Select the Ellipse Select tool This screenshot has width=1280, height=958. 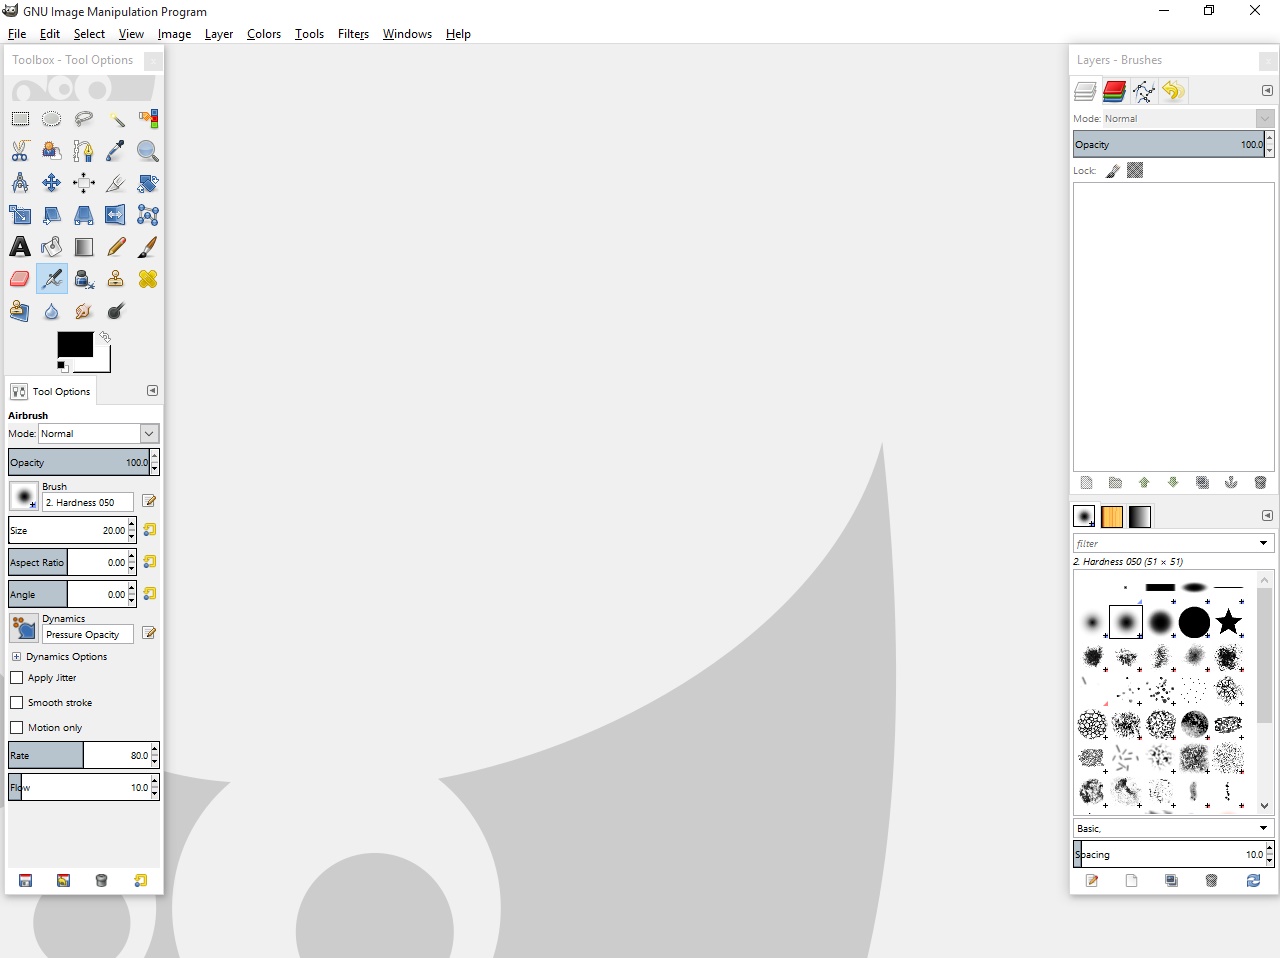click(52, 119)
